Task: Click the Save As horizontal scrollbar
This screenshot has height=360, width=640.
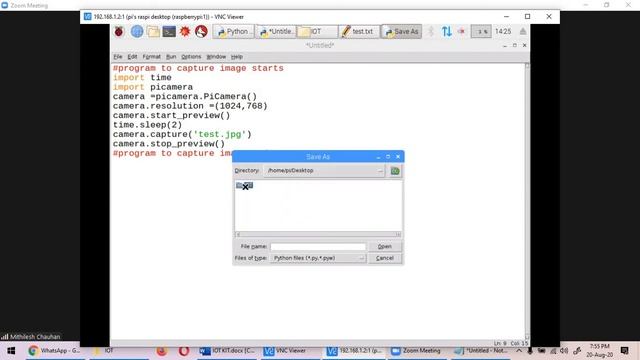Action: tap(318, 234)
